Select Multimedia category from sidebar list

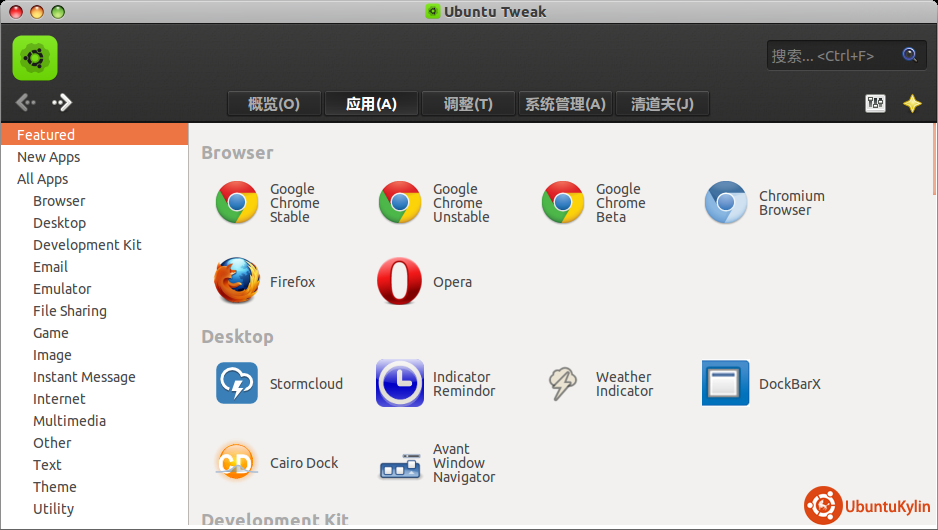(x=69, y=421)
